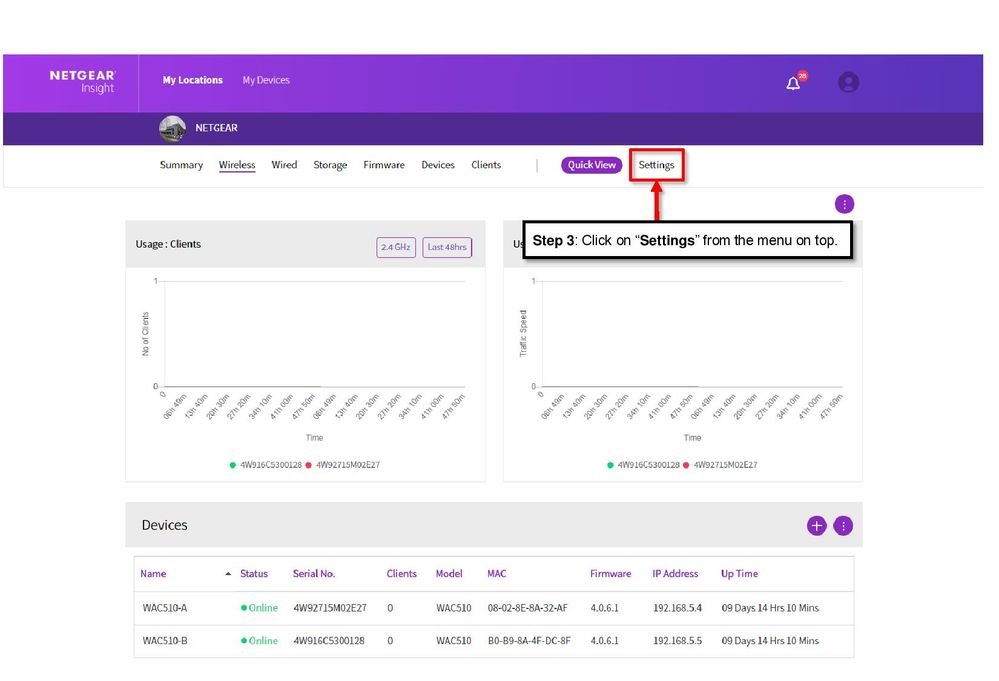Click the NETGEAR location thumbnail picture
Image resolution: width=999 pixels, height=681 pixels.
[172, 128]
